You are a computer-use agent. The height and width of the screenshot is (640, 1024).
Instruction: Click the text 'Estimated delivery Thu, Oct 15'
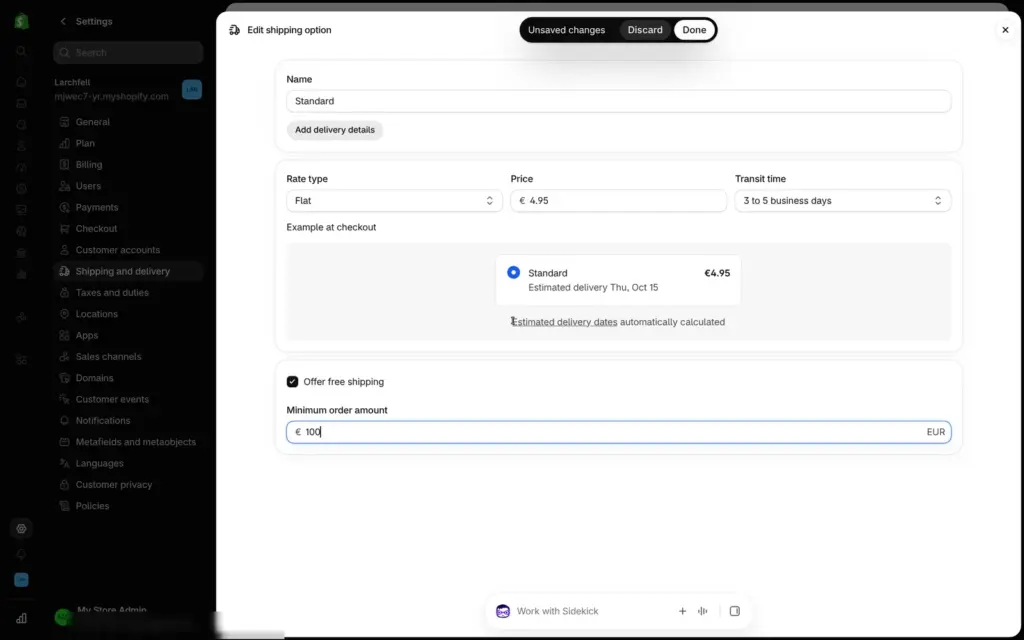click(x=593, y=287)
